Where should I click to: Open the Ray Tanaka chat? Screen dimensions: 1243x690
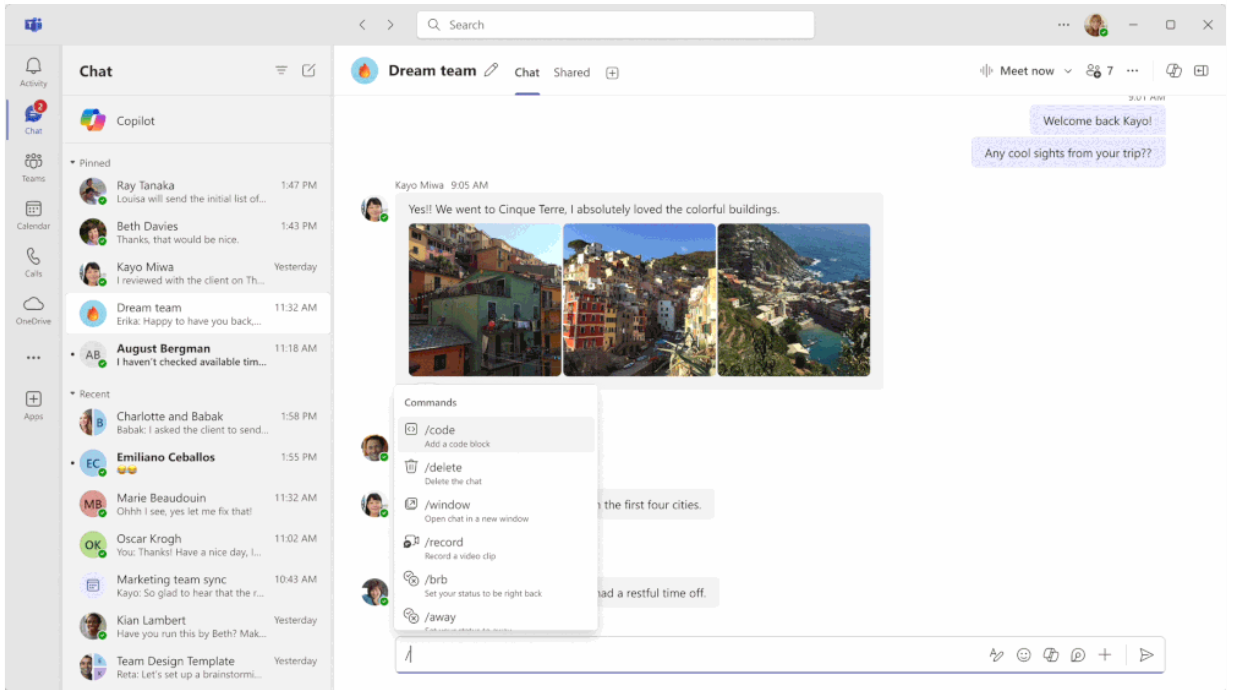(197, 191)
